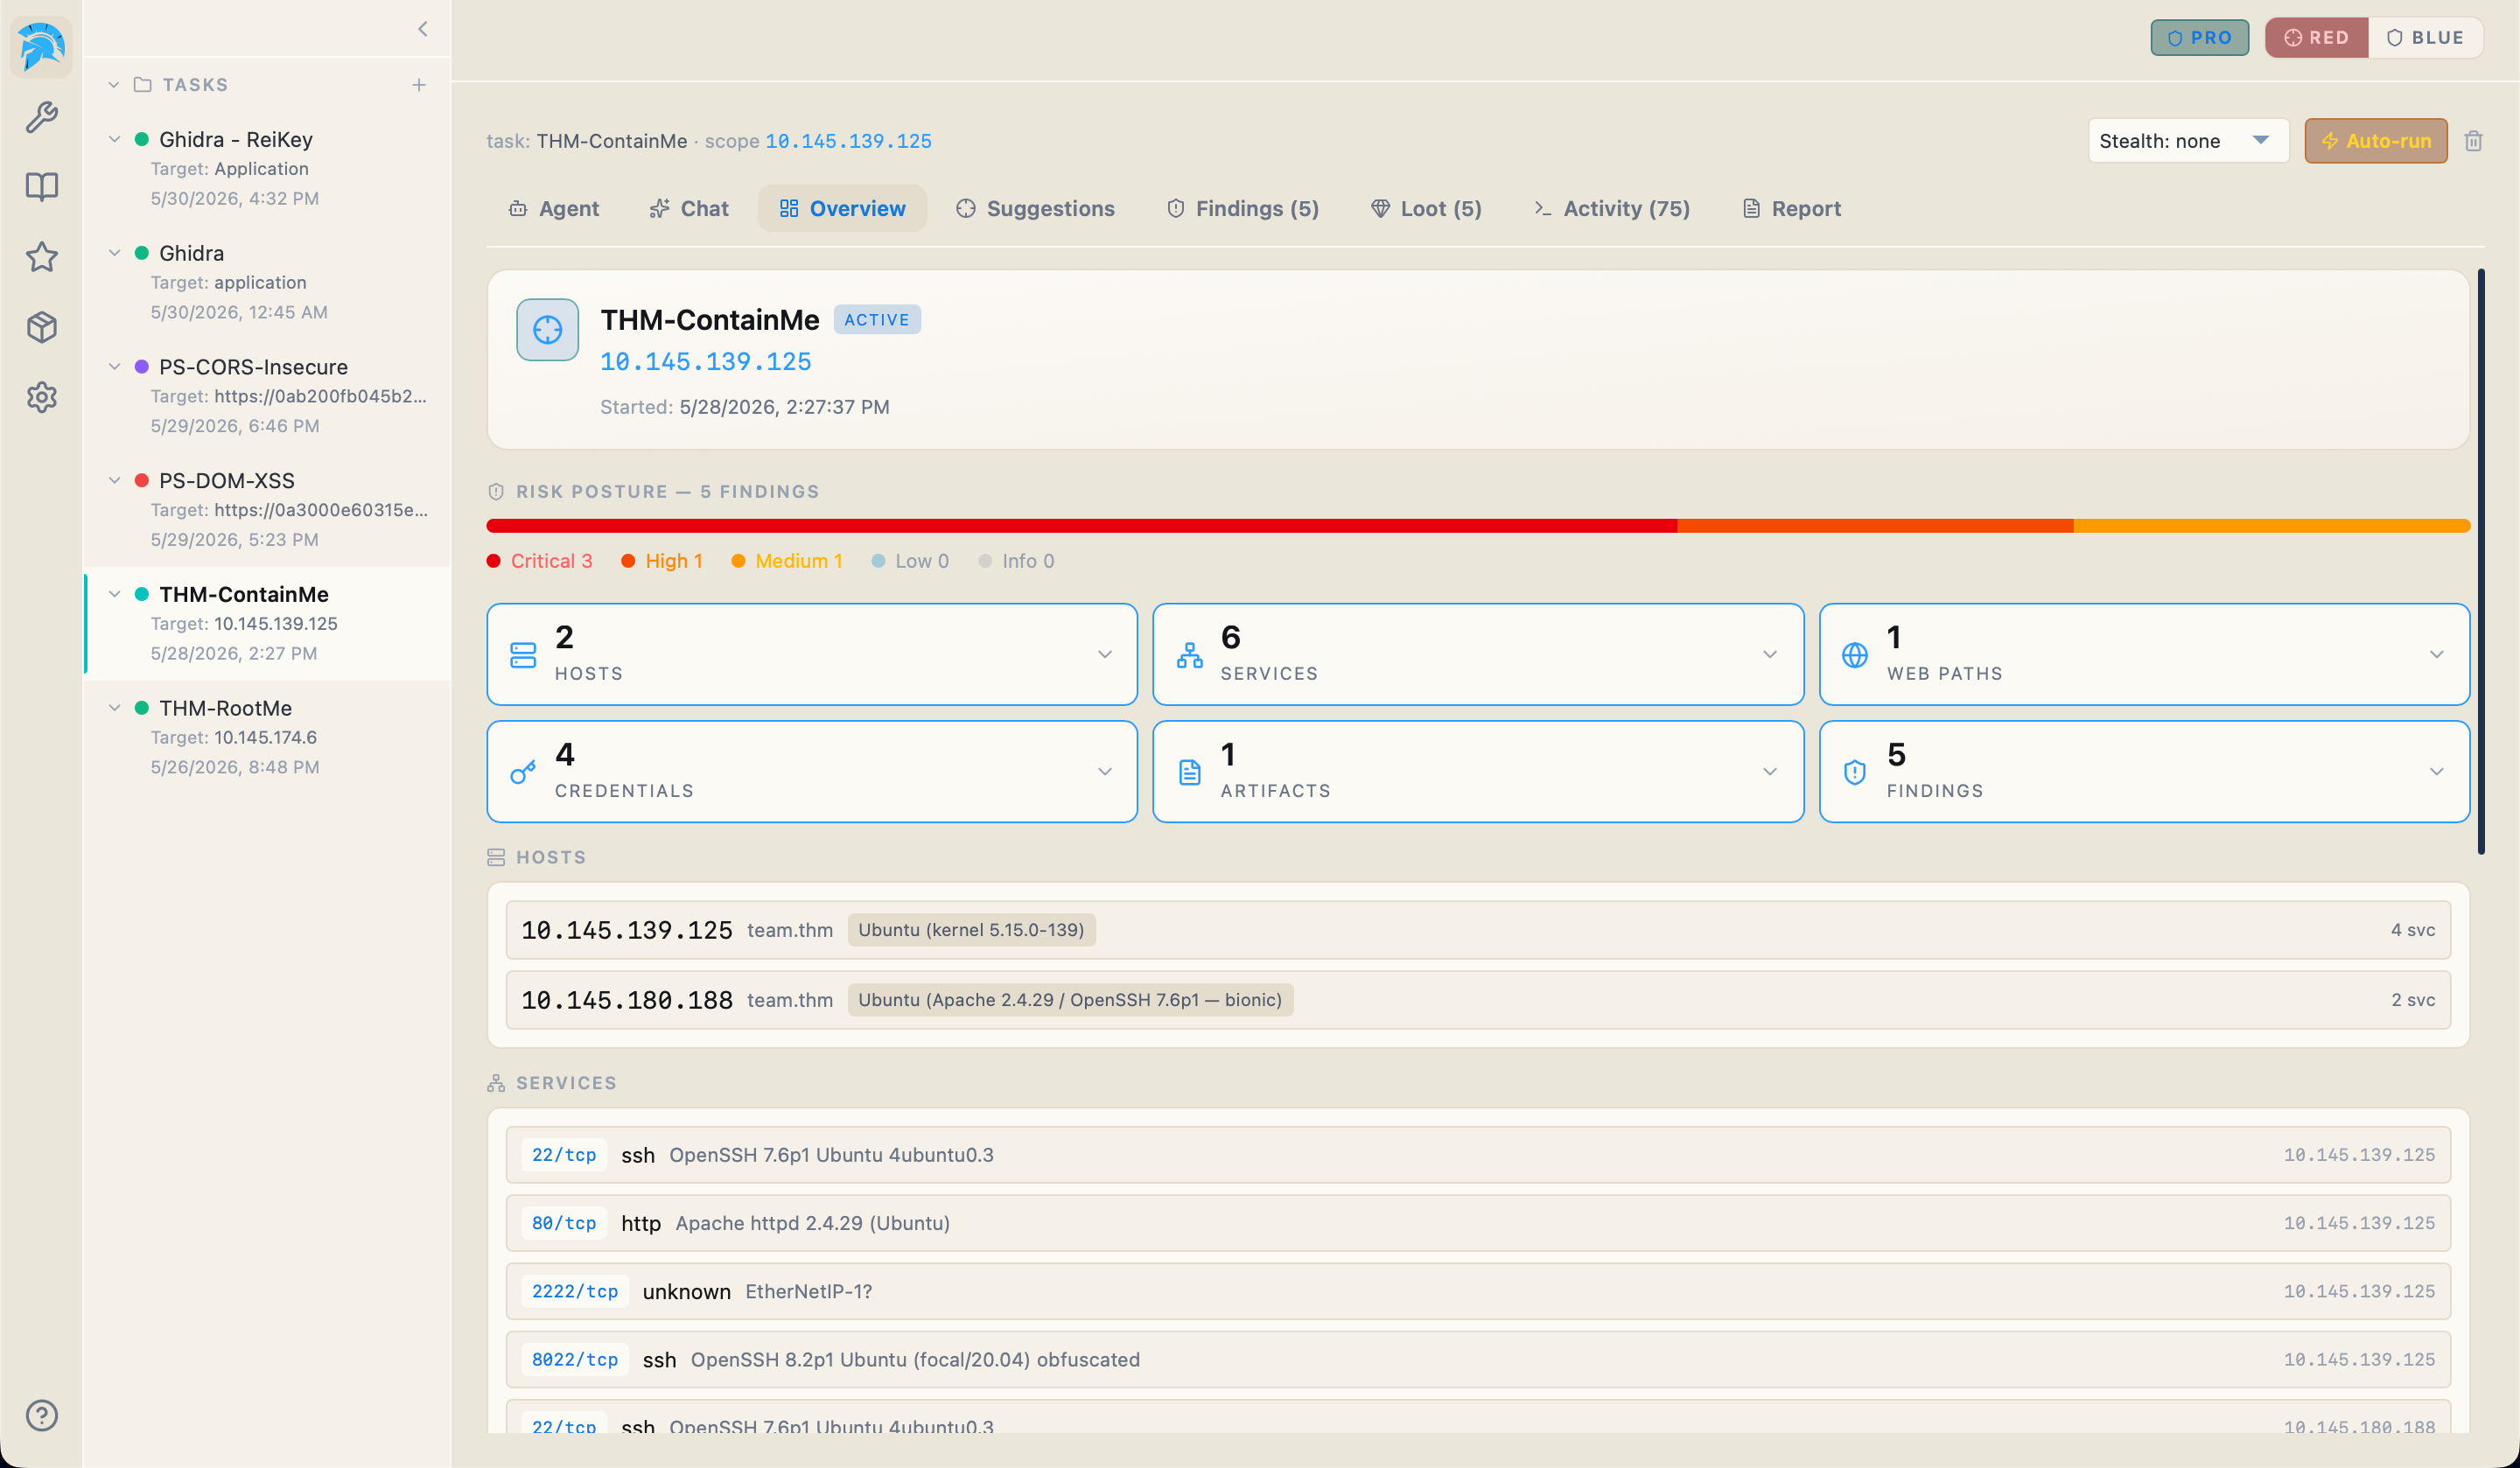This screenshot has width=2520, height=1468.
Task: Open the Report tab
Action: (1791, 208)
